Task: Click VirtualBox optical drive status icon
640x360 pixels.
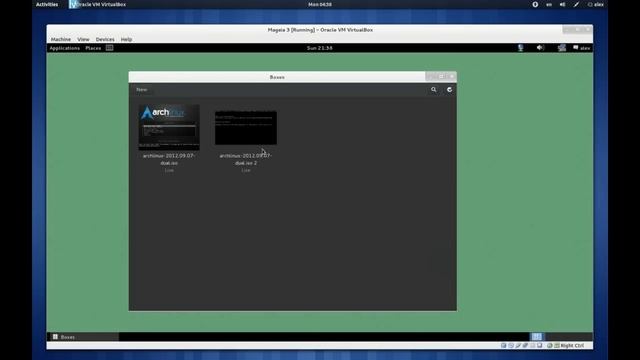Action: [511, 345]
